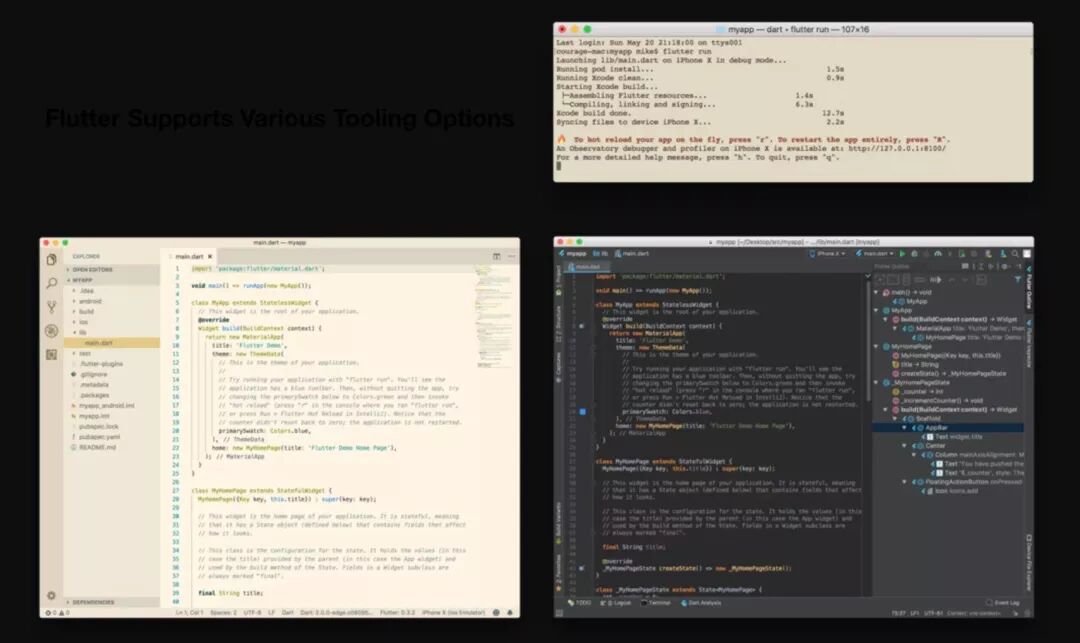Screen dimensions: 1080x643
Task: Open the Debug icon in VS Code activity bar
Action: tap(52, 330)
